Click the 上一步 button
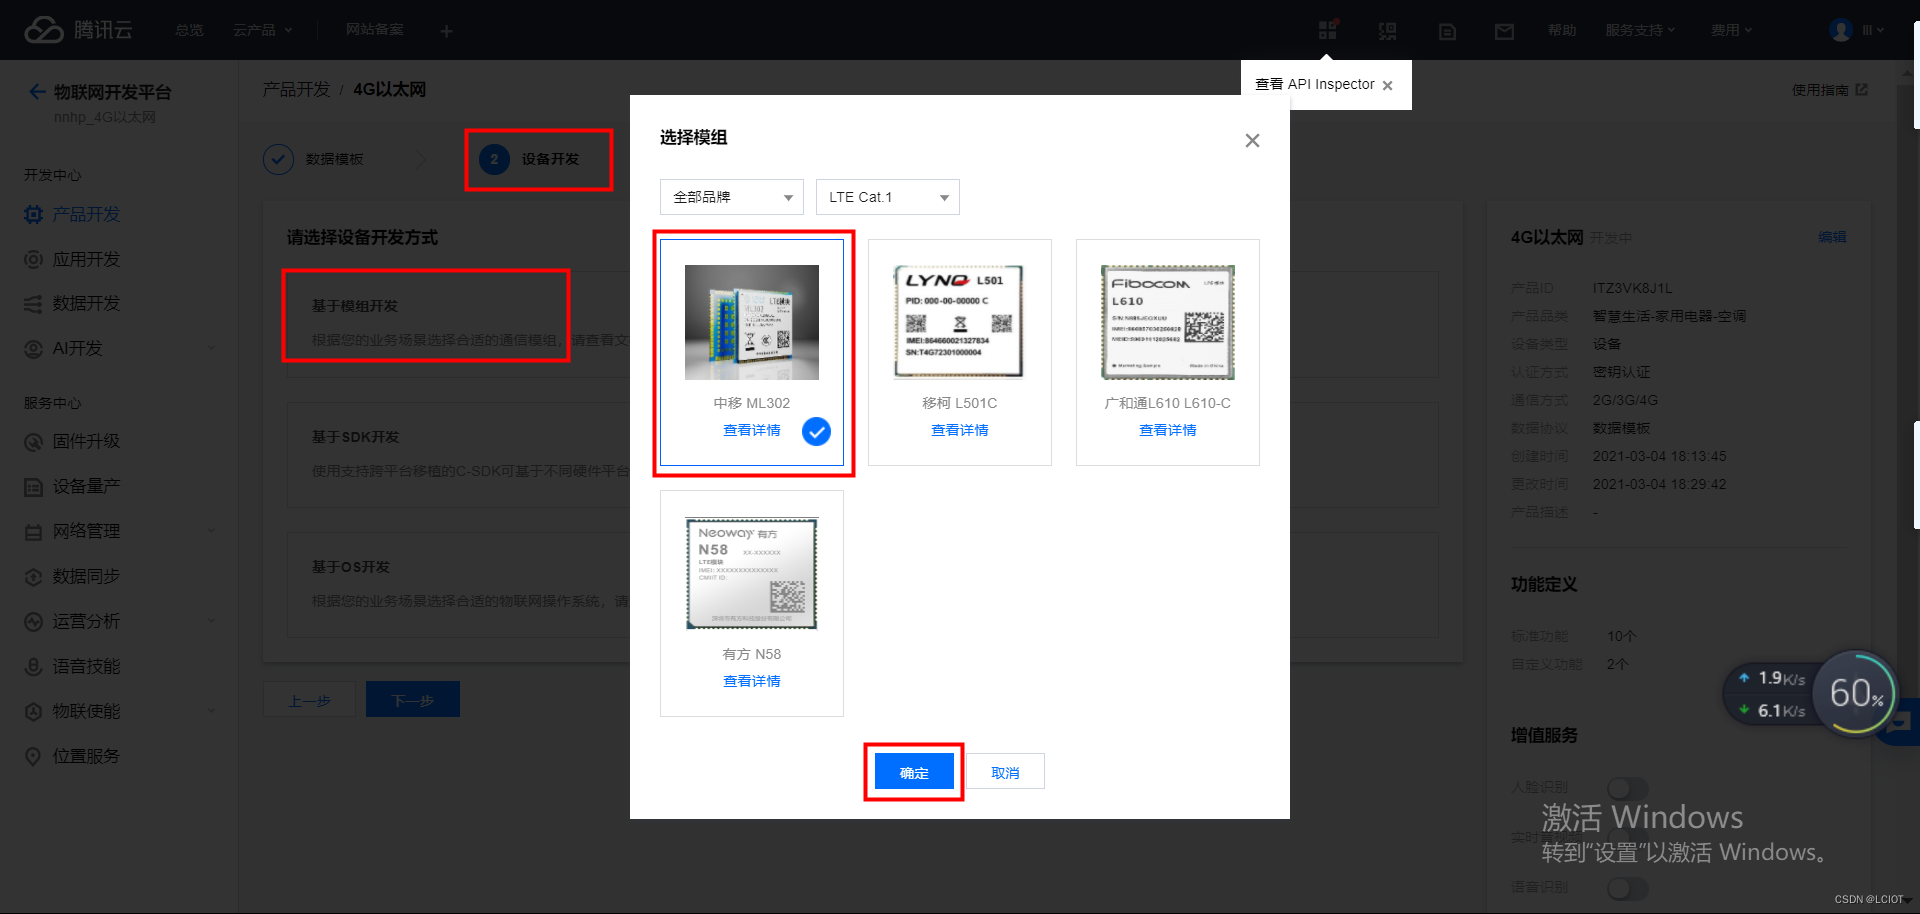The image size is (1920, 914). click(x=310, y=700)
